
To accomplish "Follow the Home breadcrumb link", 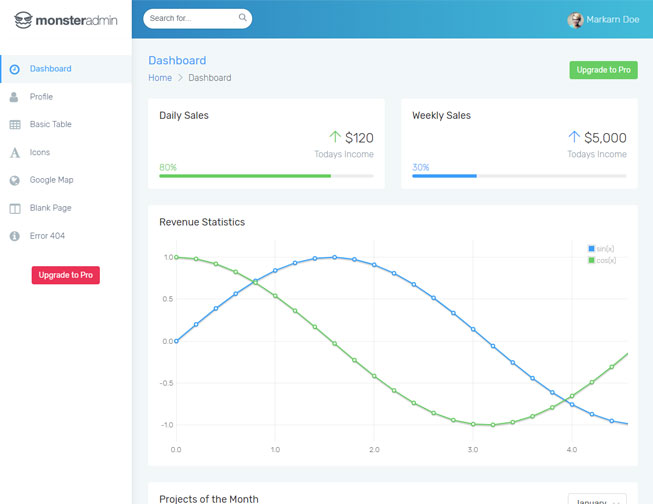I will (160, 78).
